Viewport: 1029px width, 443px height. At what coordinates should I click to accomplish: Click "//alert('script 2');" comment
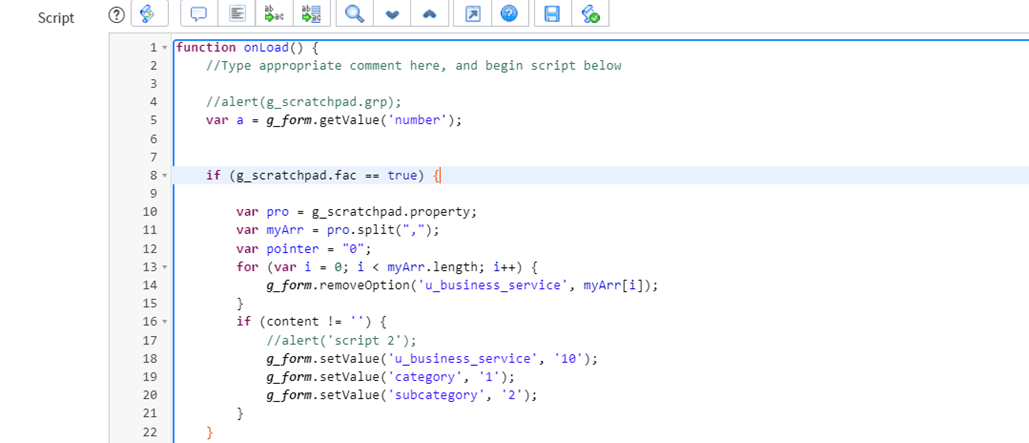(342, 341)
